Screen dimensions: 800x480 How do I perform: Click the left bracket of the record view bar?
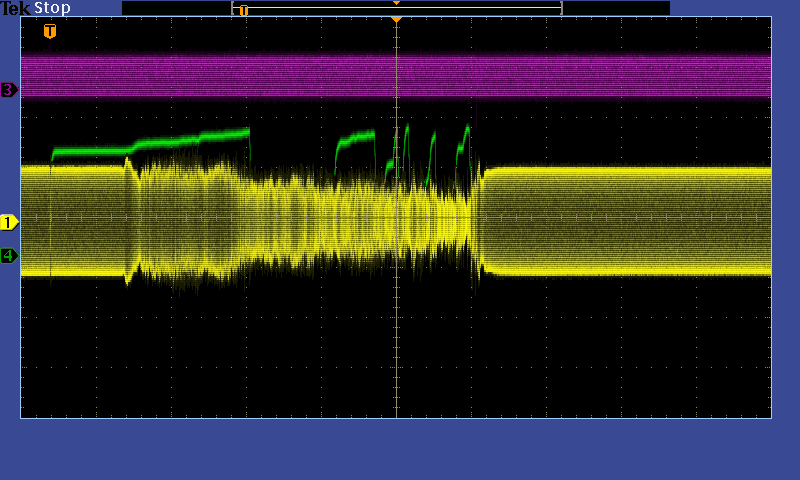tap(233, 8)
